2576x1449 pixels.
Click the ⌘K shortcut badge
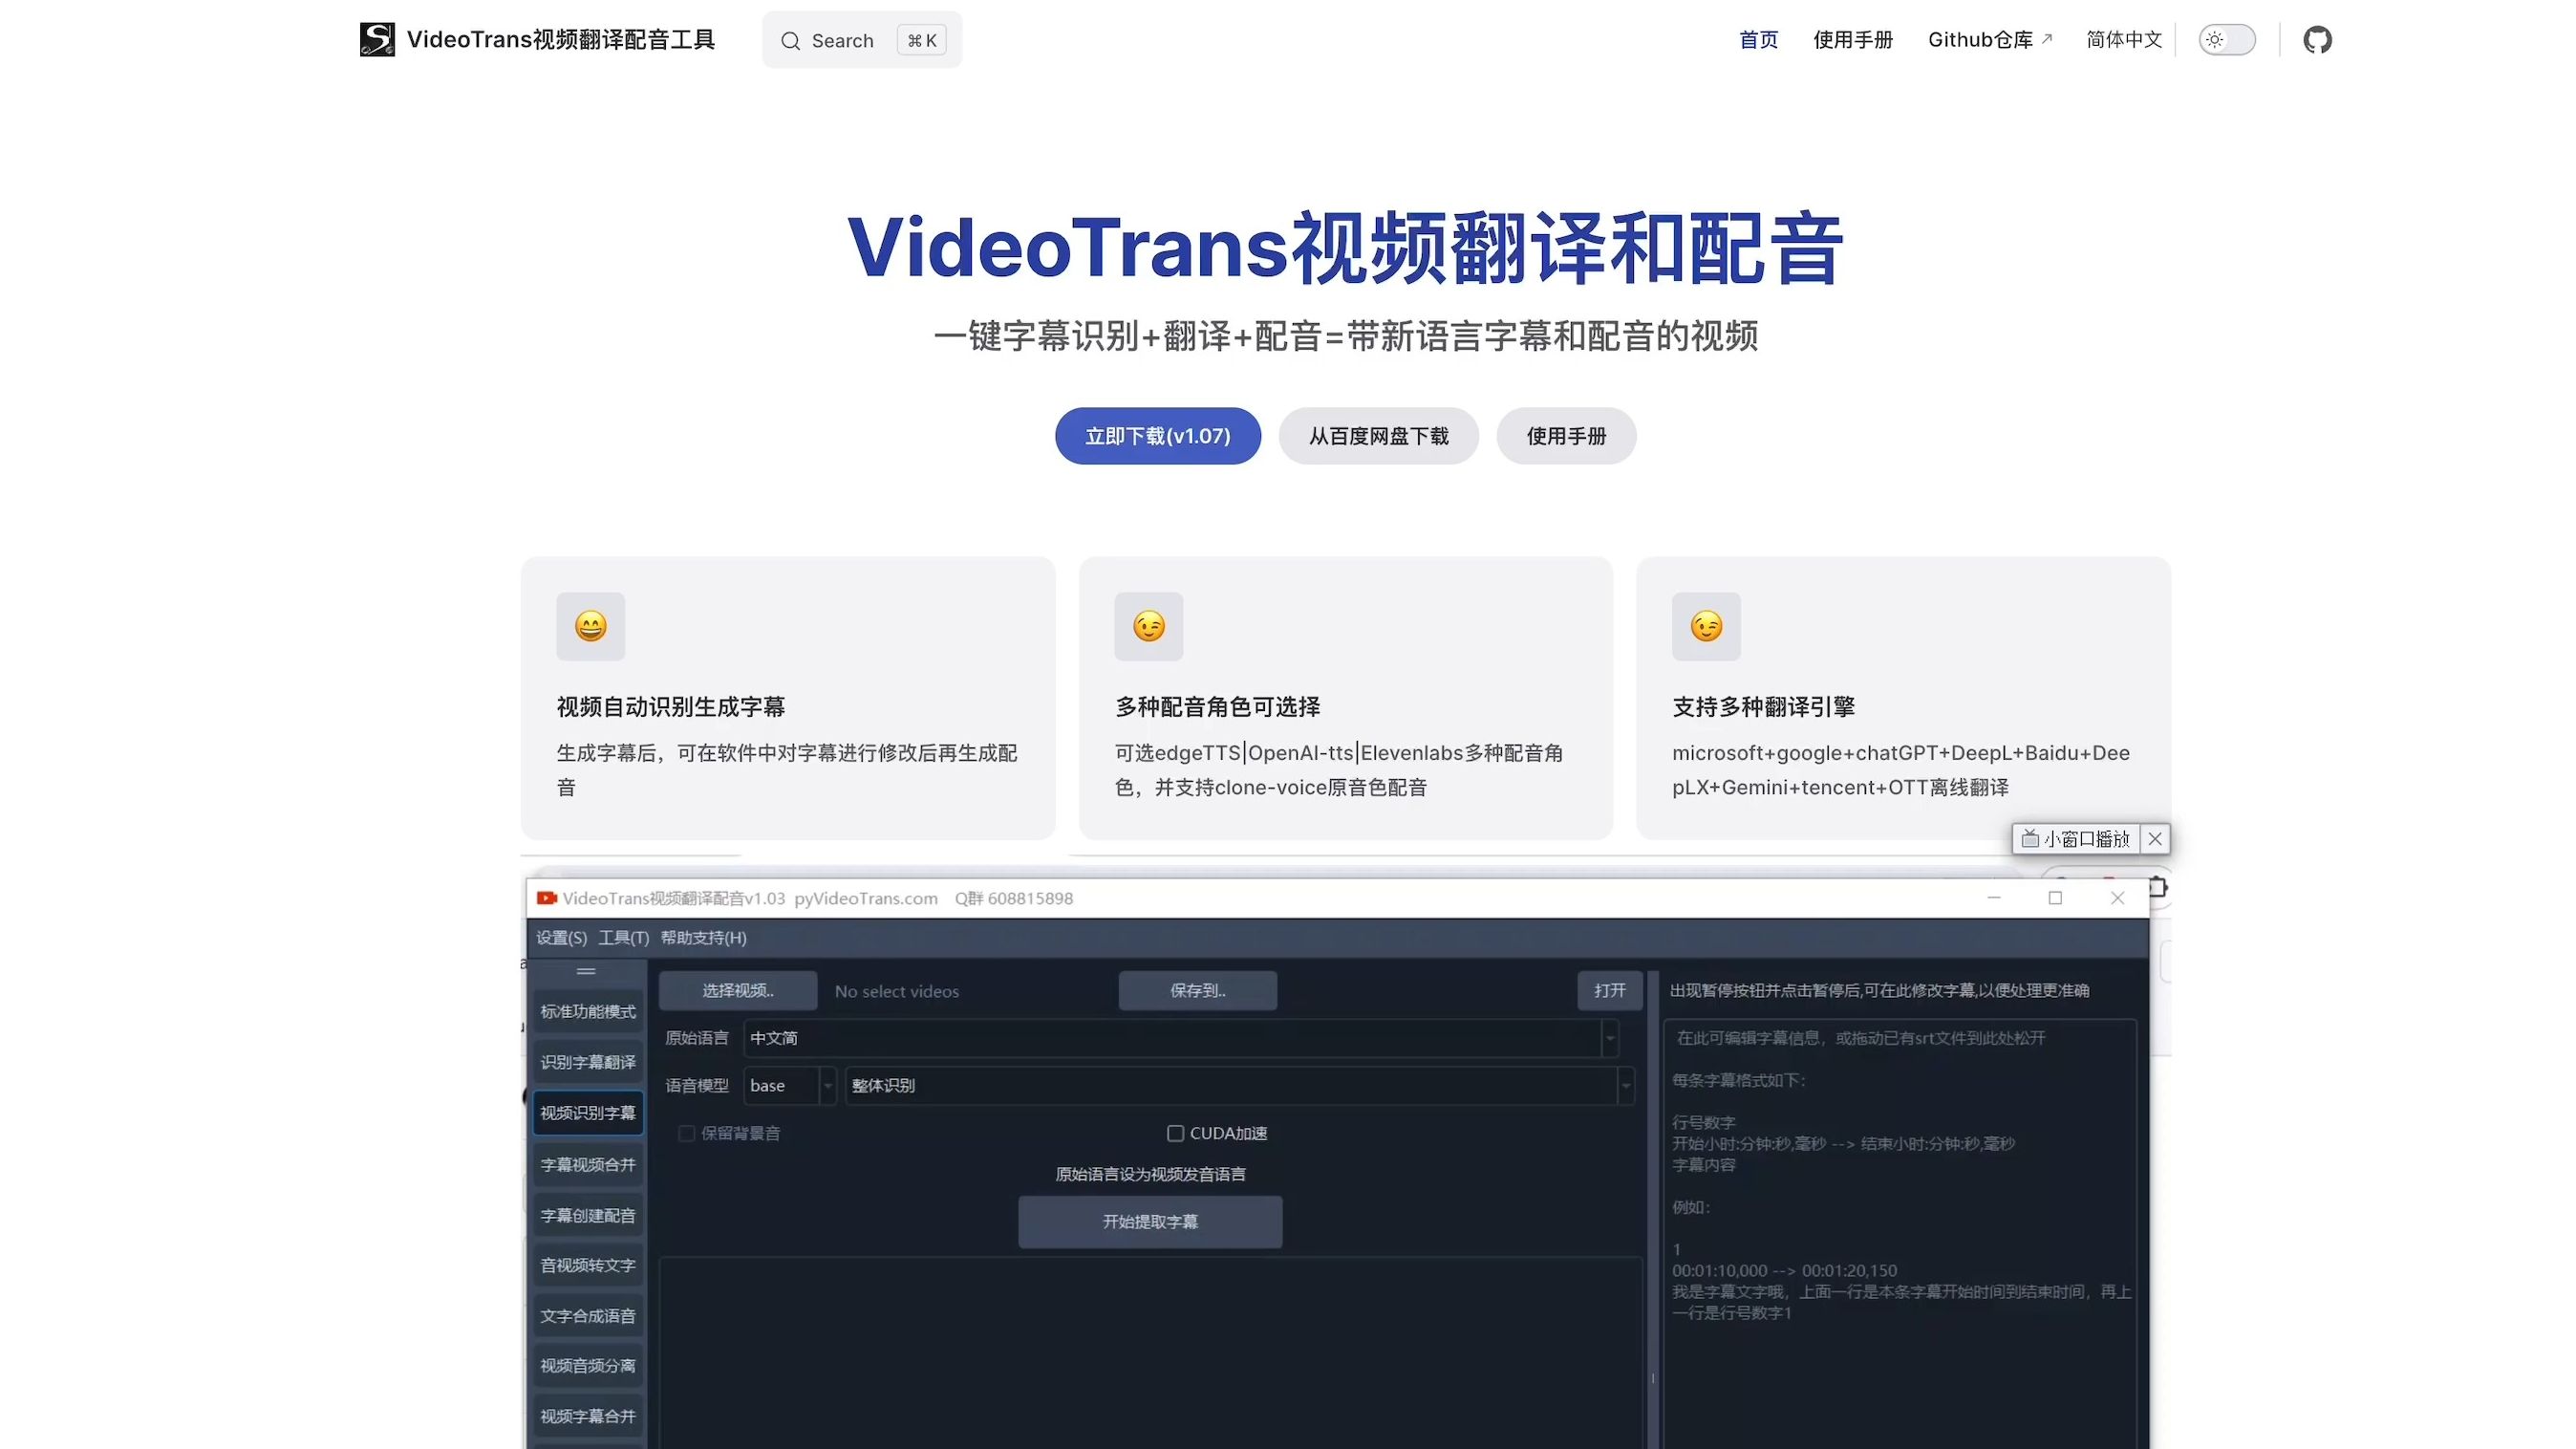[921, 40]
